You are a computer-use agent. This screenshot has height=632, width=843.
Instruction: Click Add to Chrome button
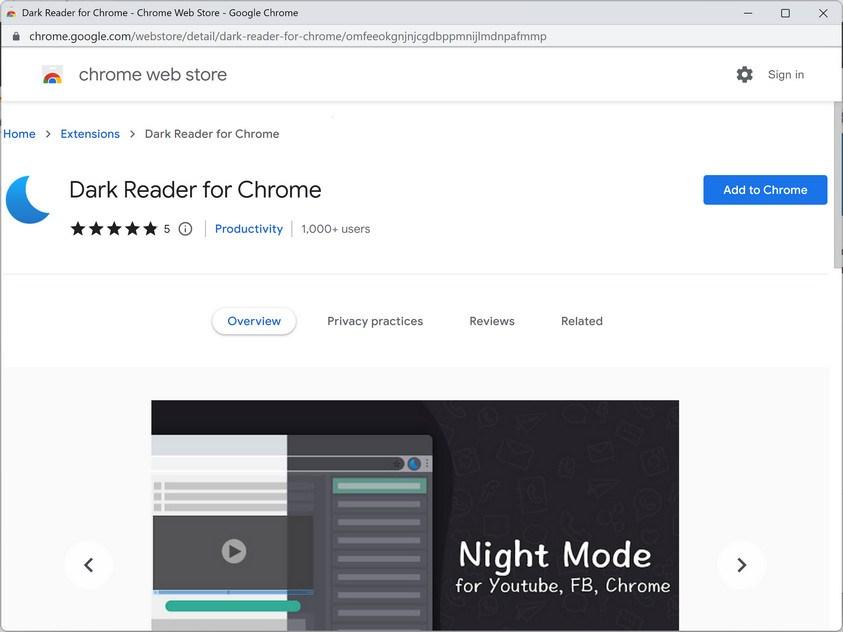point(765,190)
